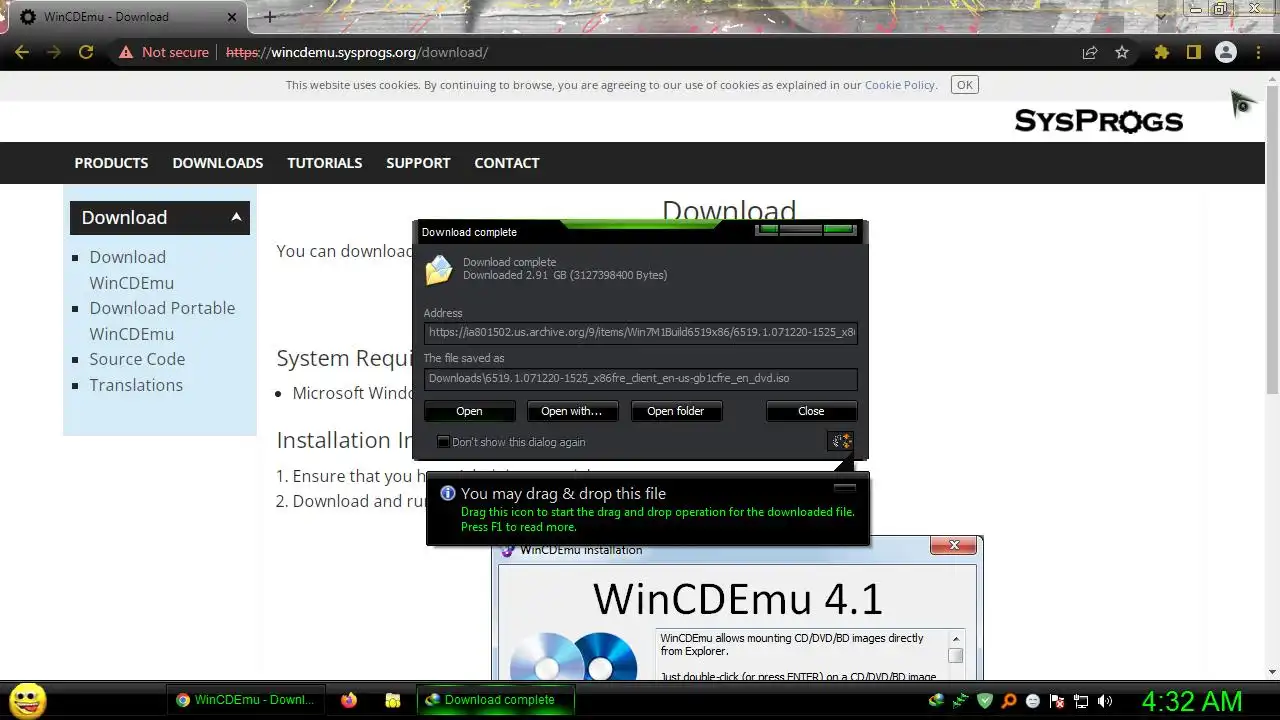The width and height of the screenshot is (1280, 720).
Task: Open the Chrome three-dot menu
Action: point(1257,52)
